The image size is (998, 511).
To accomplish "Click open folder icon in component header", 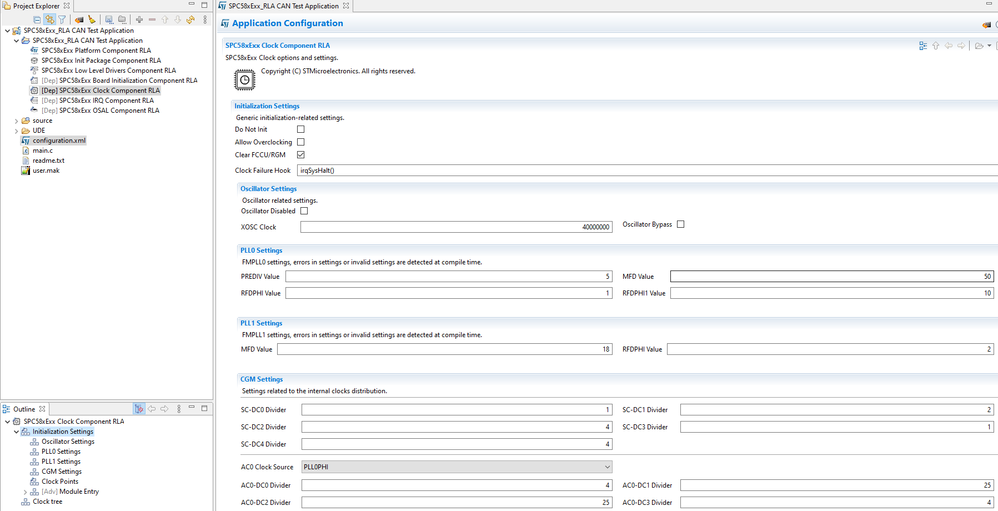I will point(979,46).
